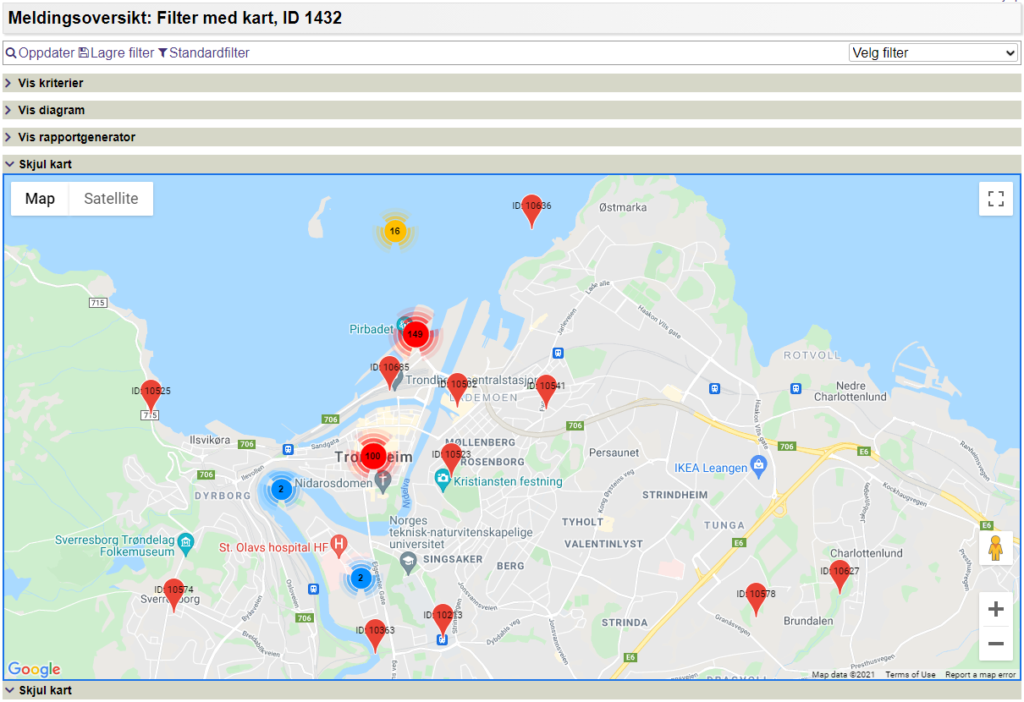The height and width of the screenshot is (702, 1024).
Task: Switch to the Satellite view tab
Action: (111, 199)
